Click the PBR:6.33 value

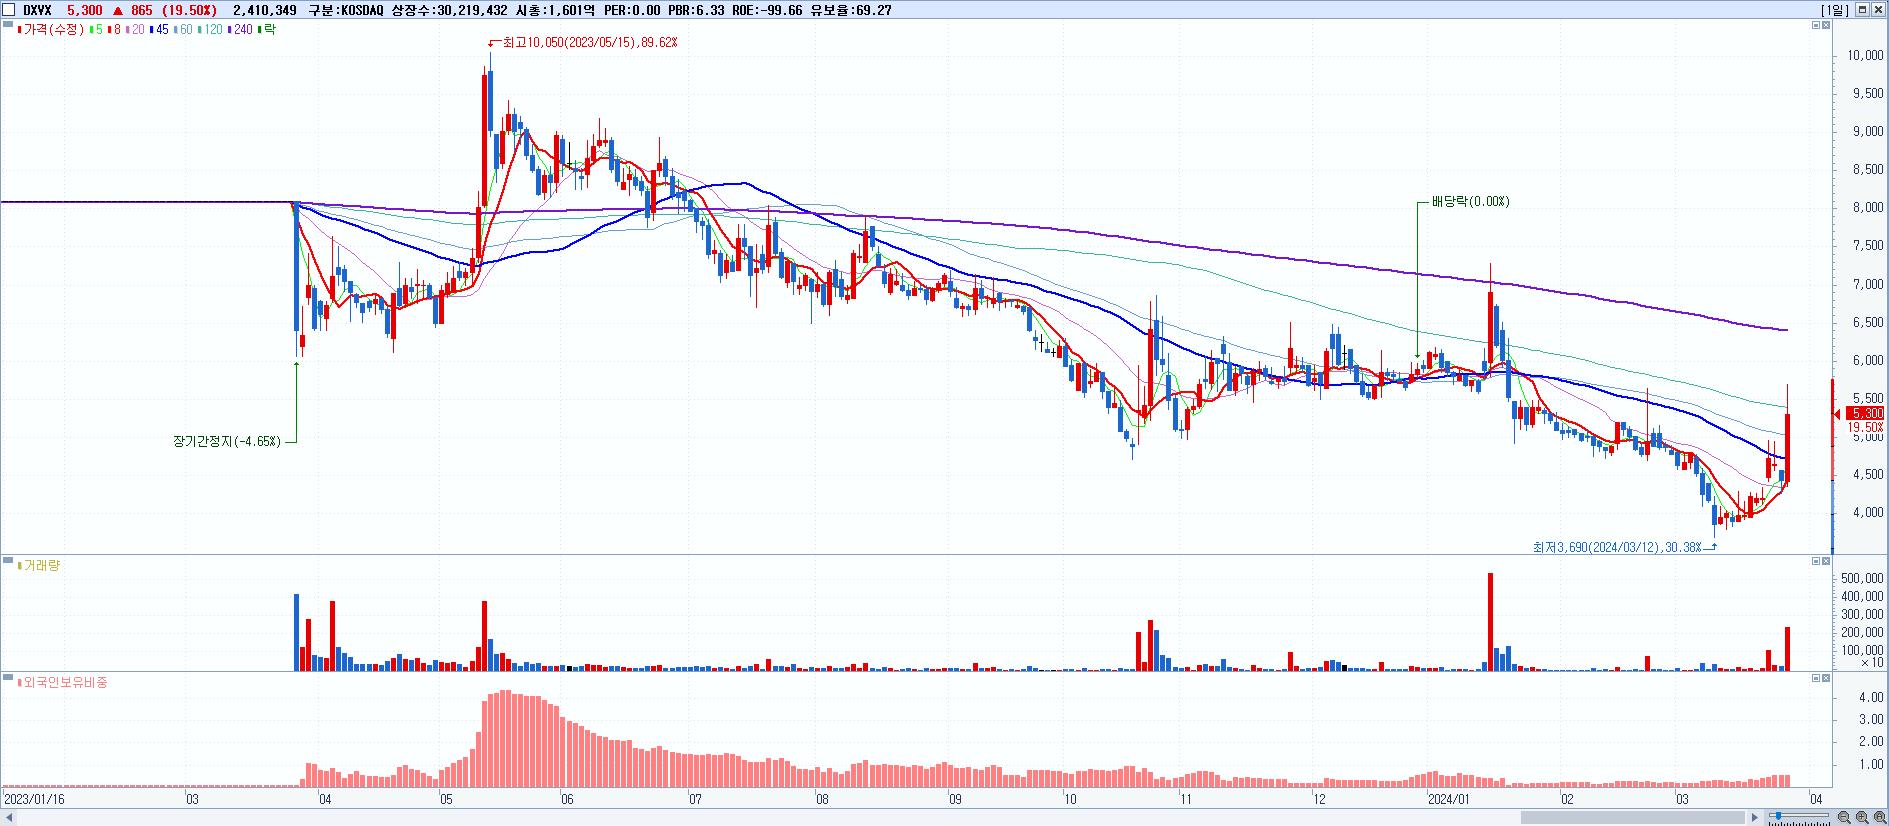[697, 10]
